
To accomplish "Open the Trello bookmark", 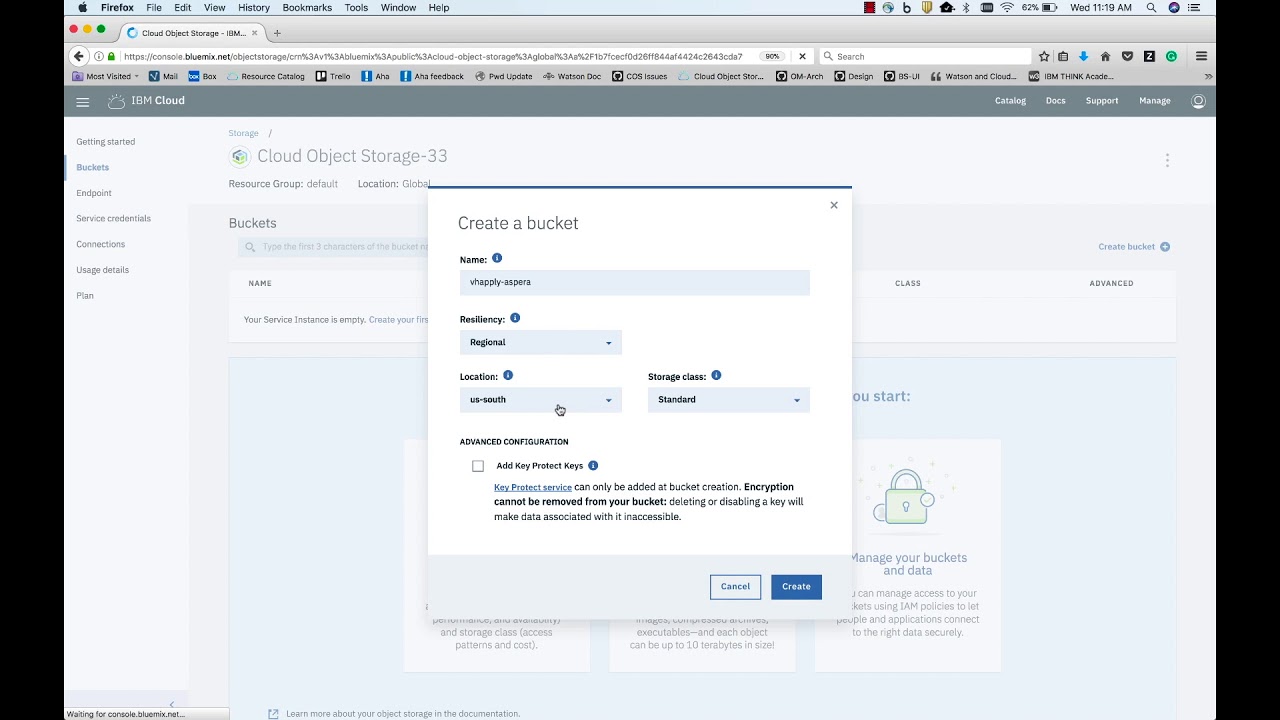I will (333, 76).
